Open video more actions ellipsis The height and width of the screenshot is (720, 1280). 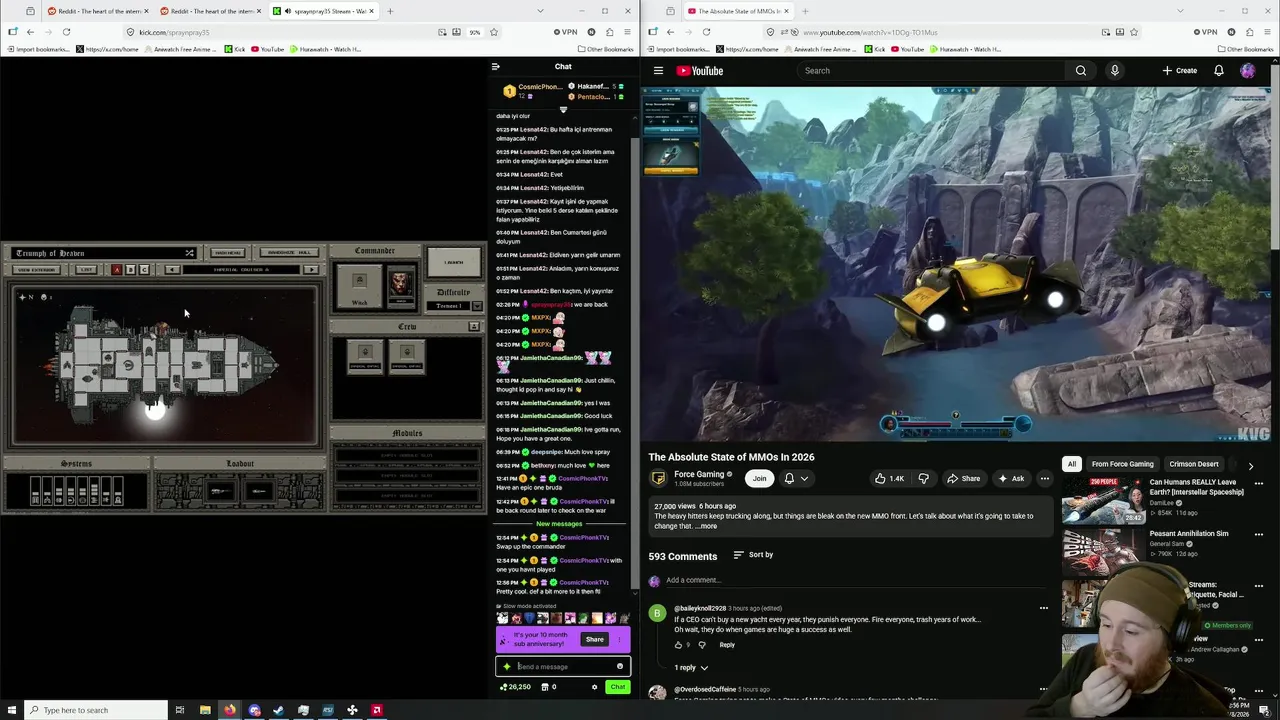click(1044, 478)
